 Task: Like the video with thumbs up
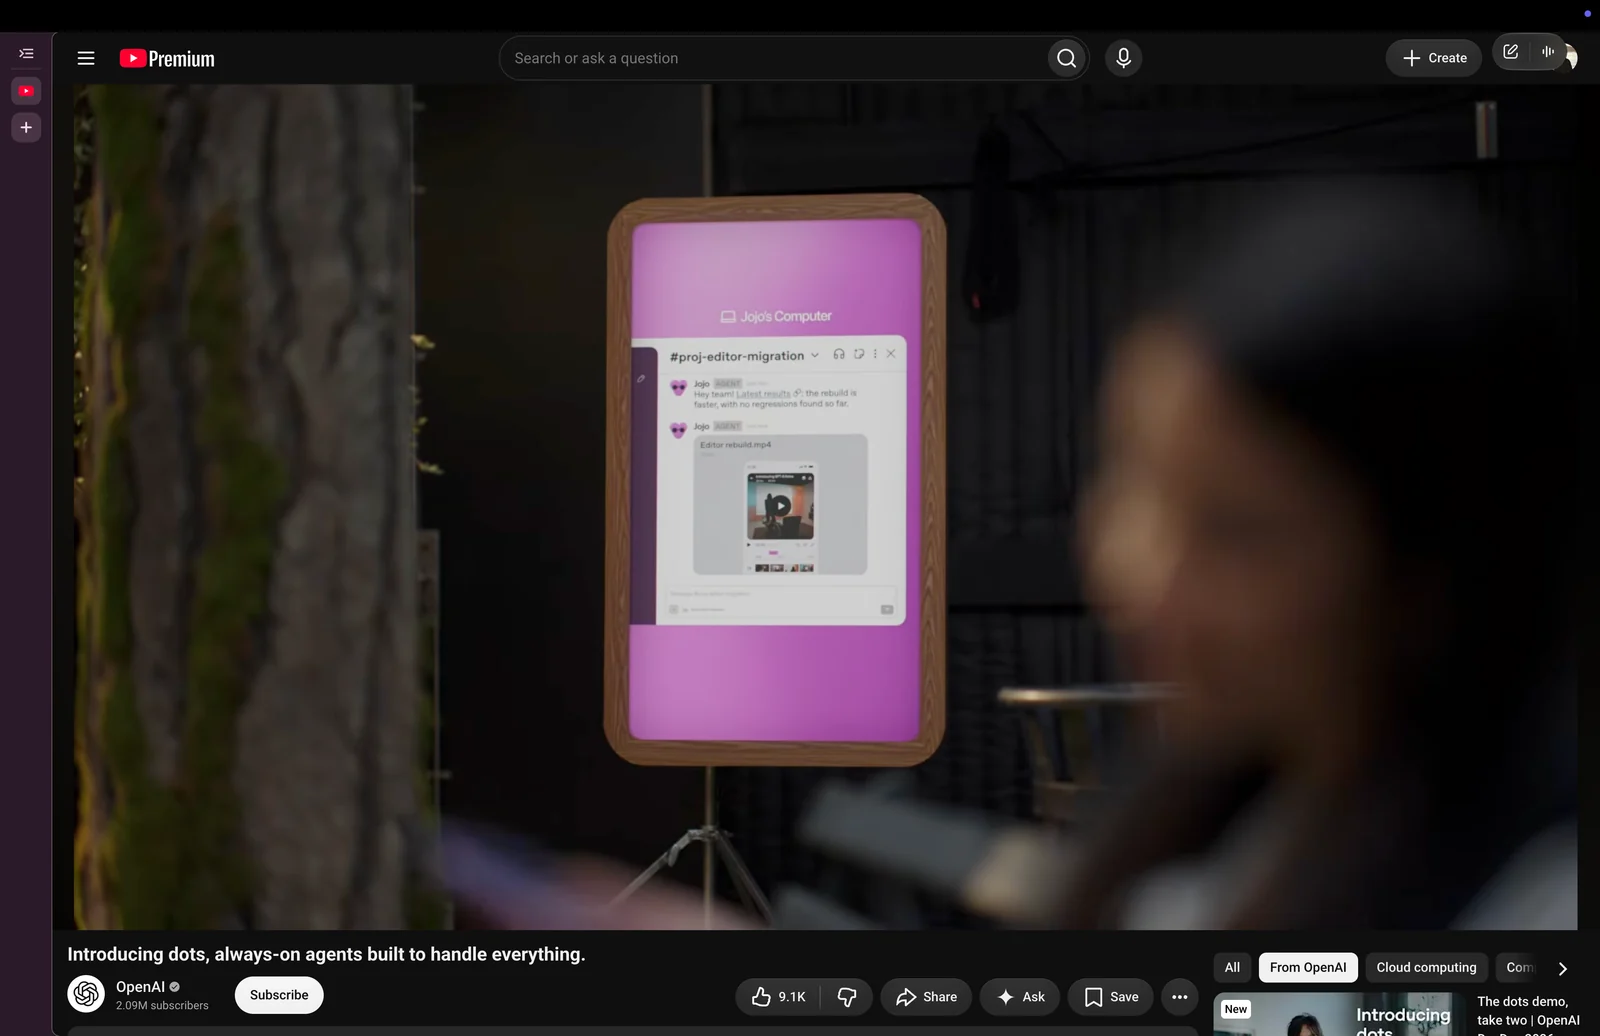pos(778,997)
